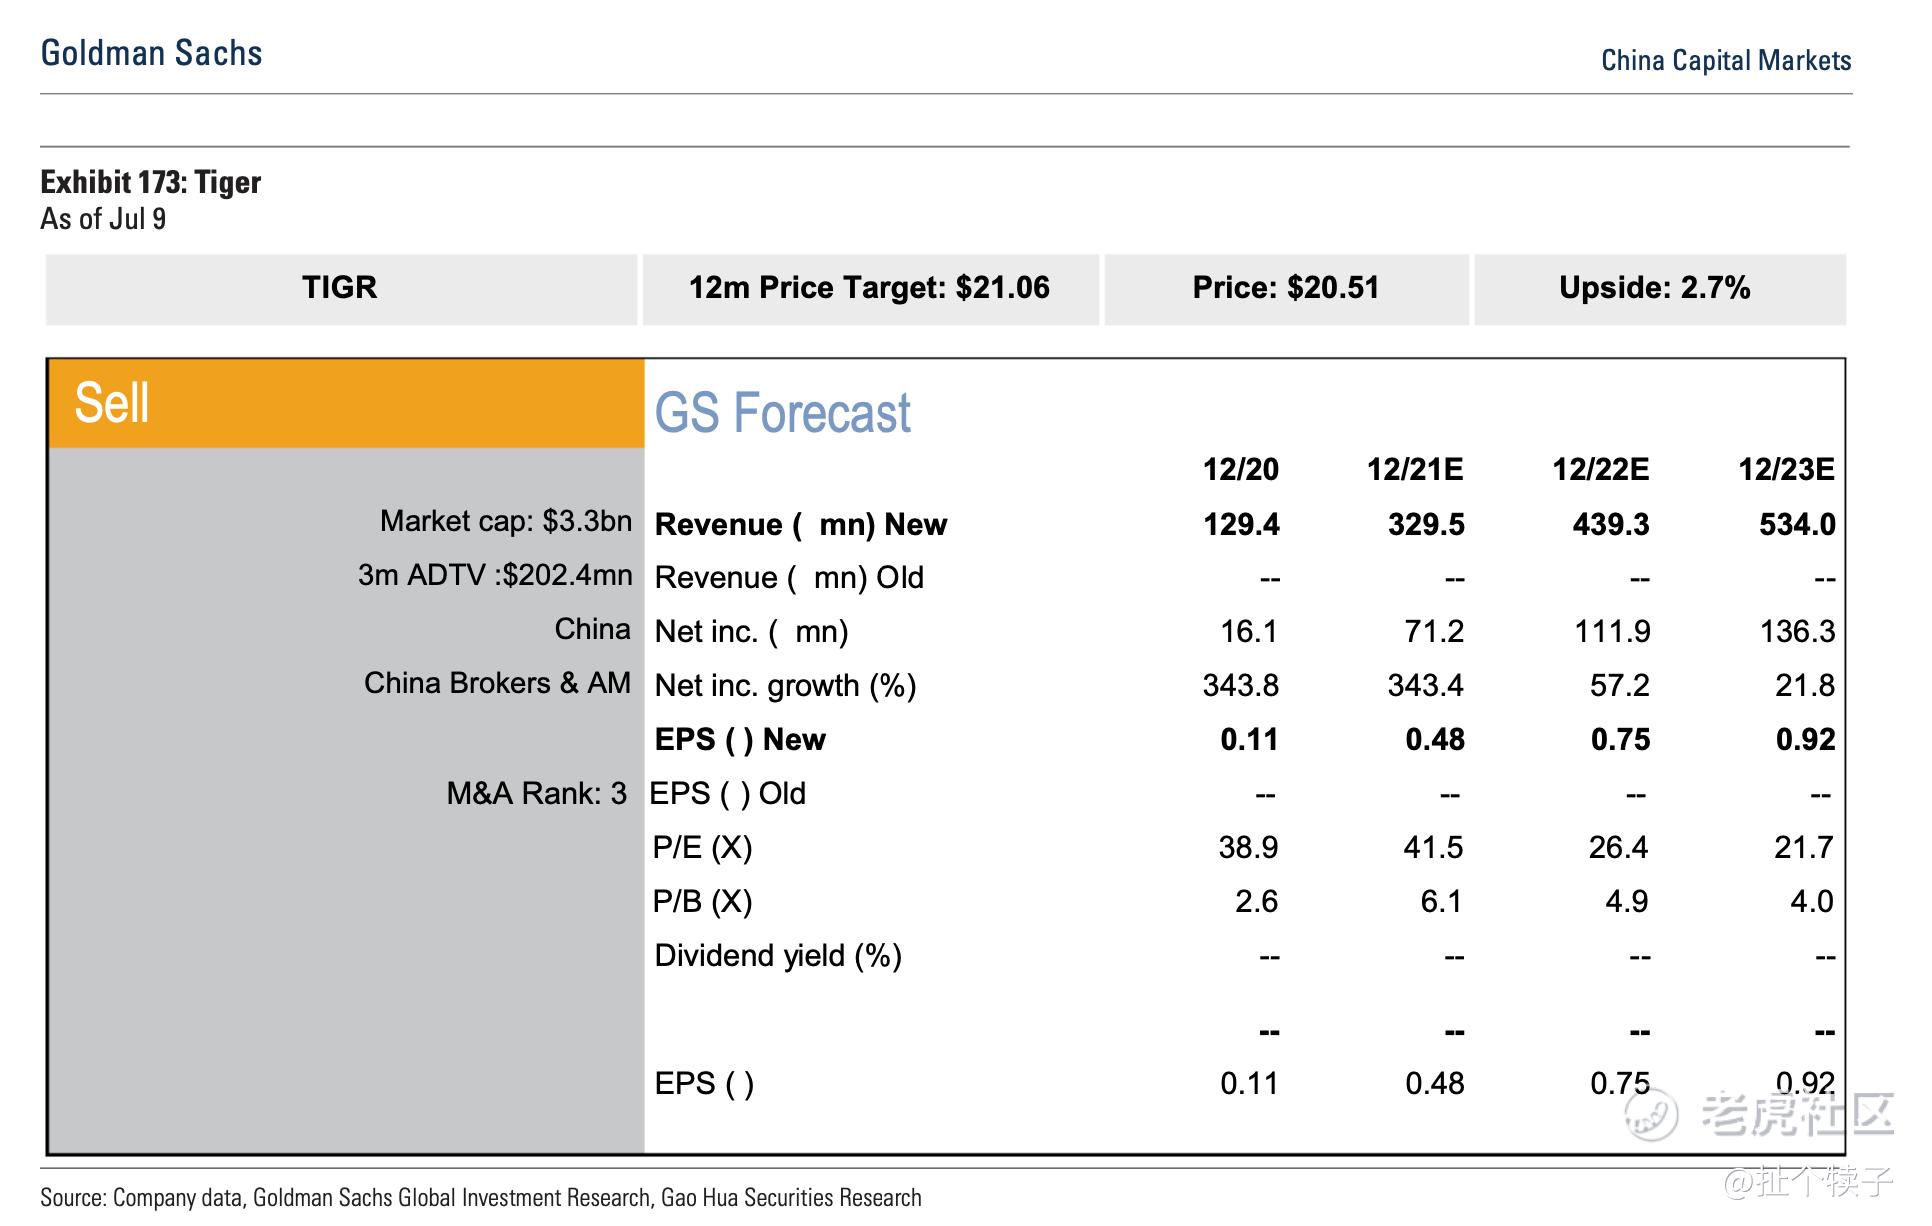1932x1226 pixels.
Task: Click P/B value 4.0
Action: click(x=1811, y=902)
